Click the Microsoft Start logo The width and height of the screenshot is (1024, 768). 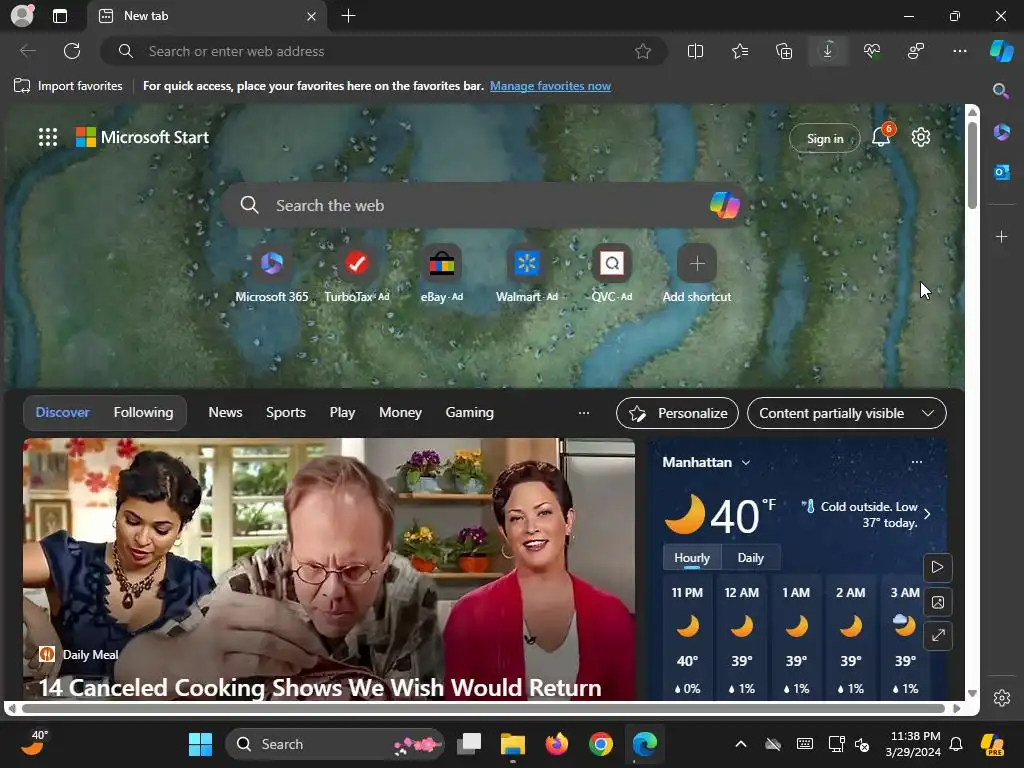coord(142,137)
